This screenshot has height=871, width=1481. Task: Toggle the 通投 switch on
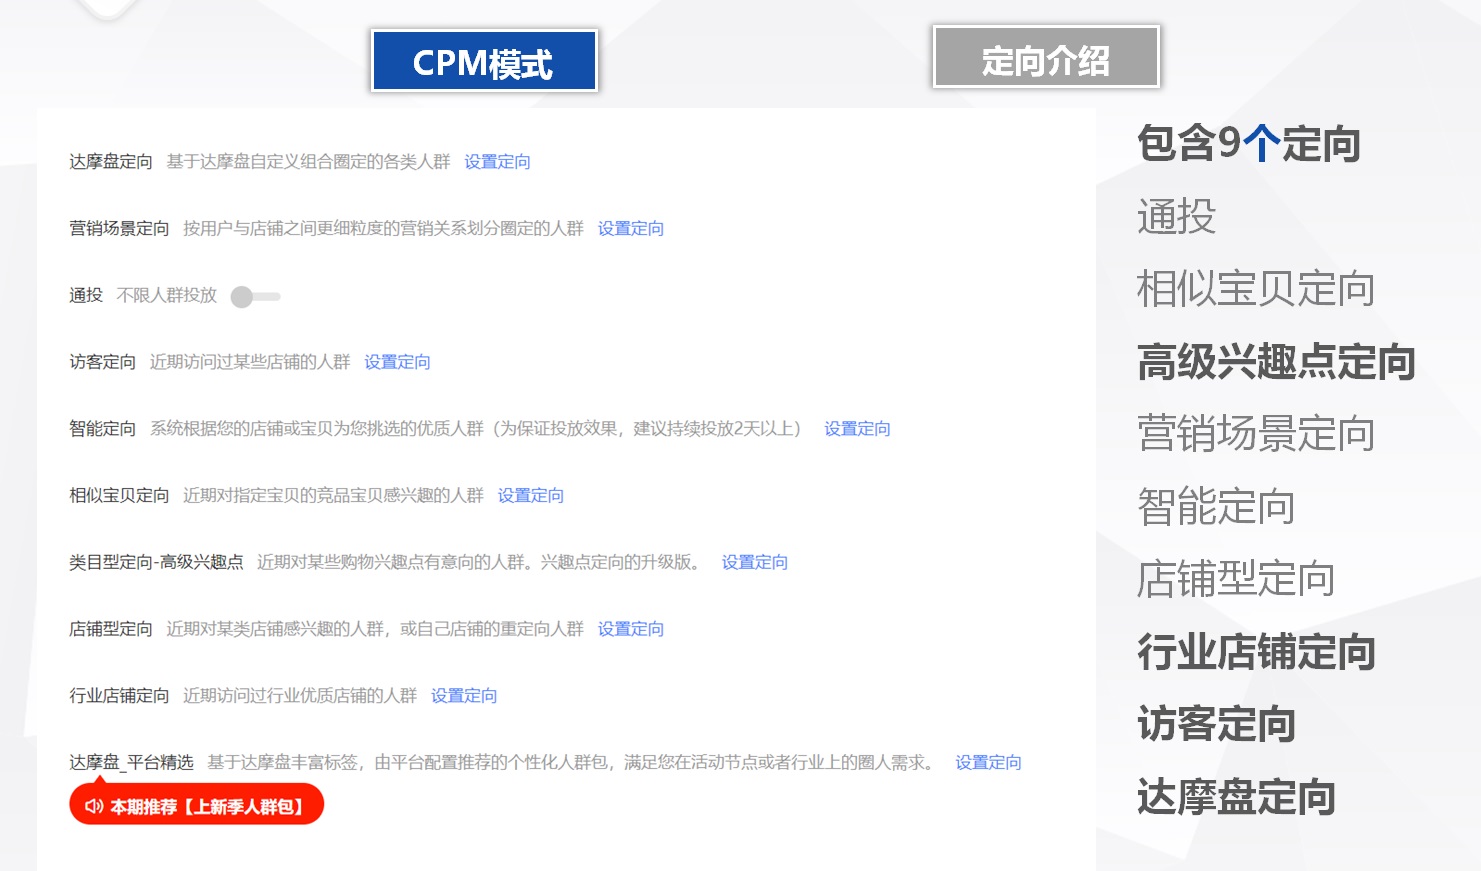pyautogui.click(x=255, y=296)
